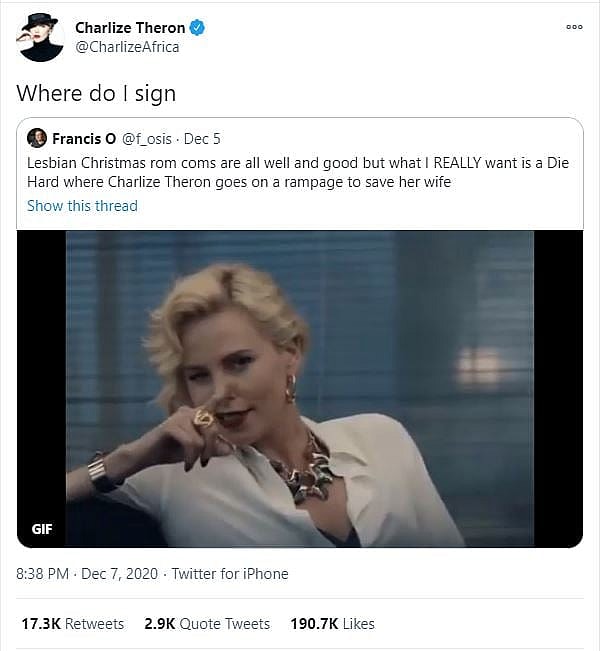
Task: Open the Francis O name in quoted tweet
Action: [x=83, y=139]
